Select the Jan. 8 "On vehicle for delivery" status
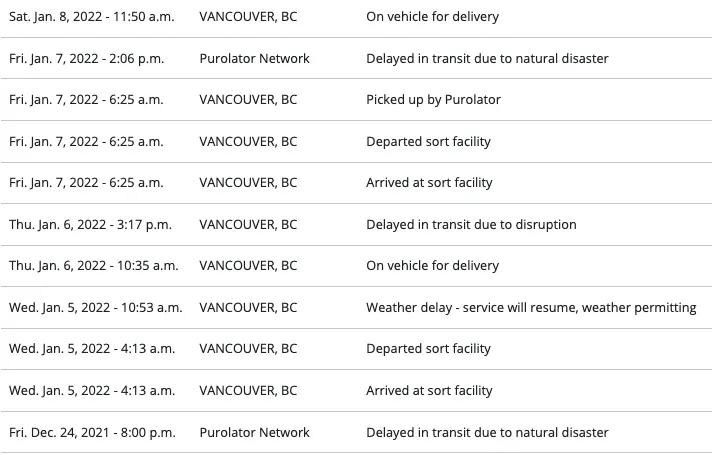 (432, 17)
